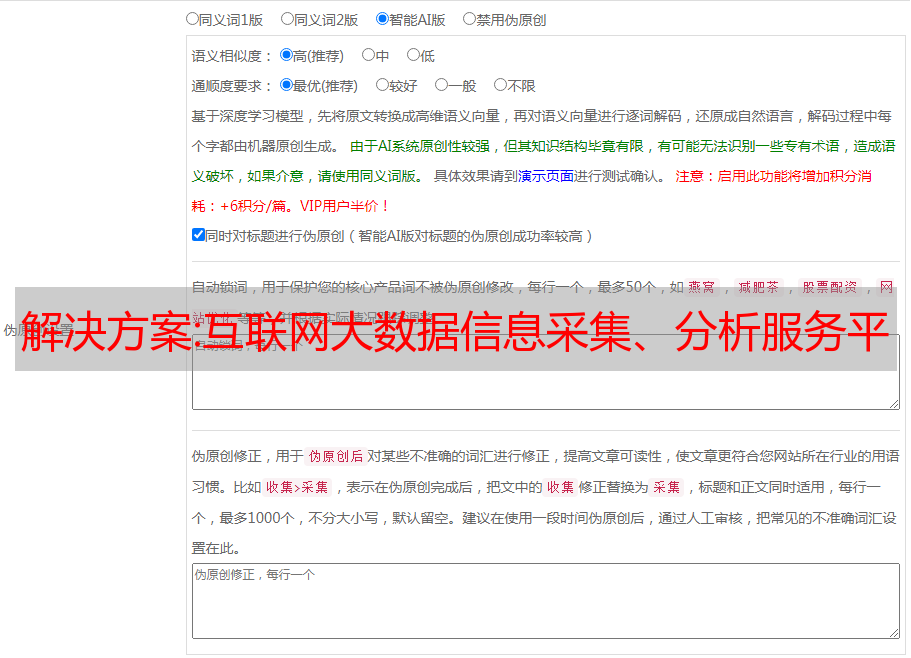Select the 同义词1版 radio option

coord(192,19)
